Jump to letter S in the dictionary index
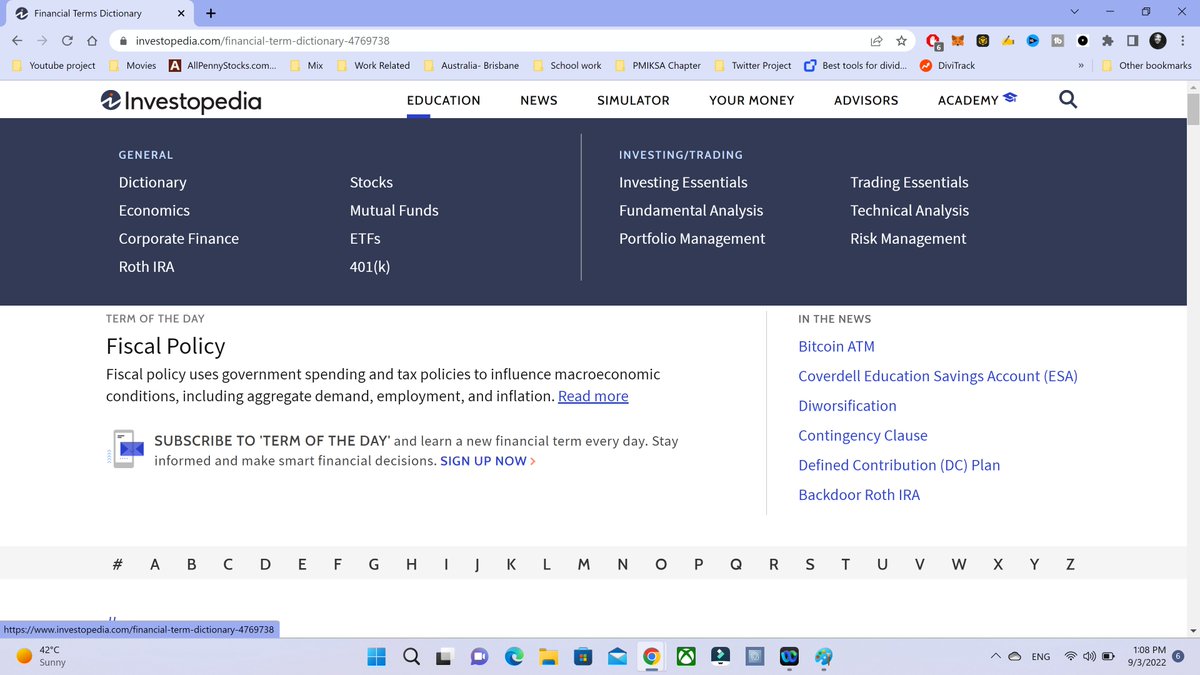The image size is (1200, 675). point(810,564)
